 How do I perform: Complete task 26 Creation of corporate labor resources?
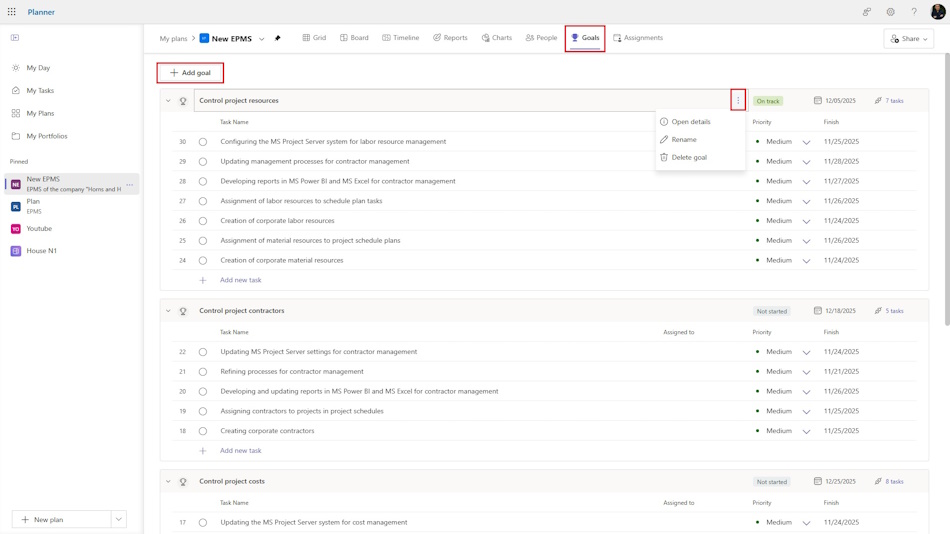click(x=203, y=221)
